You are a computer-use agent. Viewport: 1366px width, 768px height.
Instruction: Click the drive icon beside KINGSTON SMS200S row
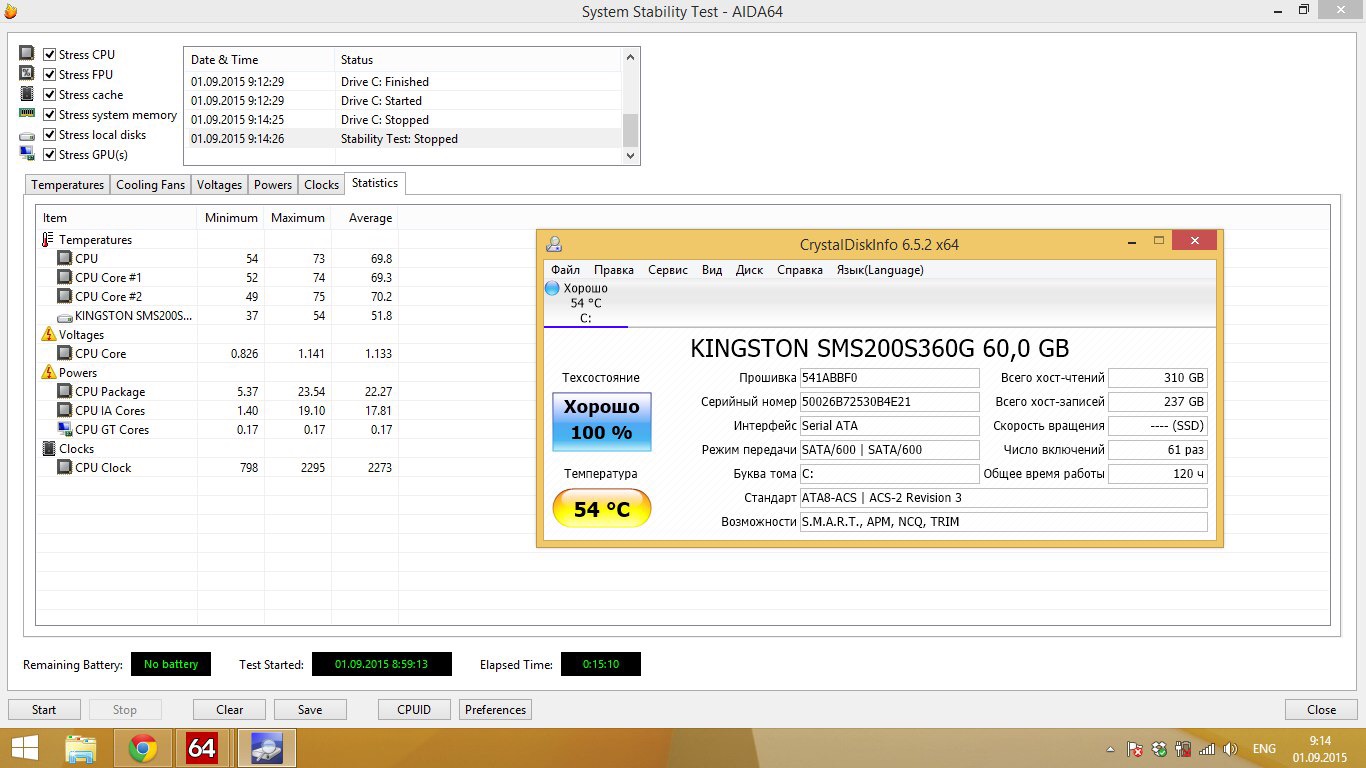click(65, 316)
